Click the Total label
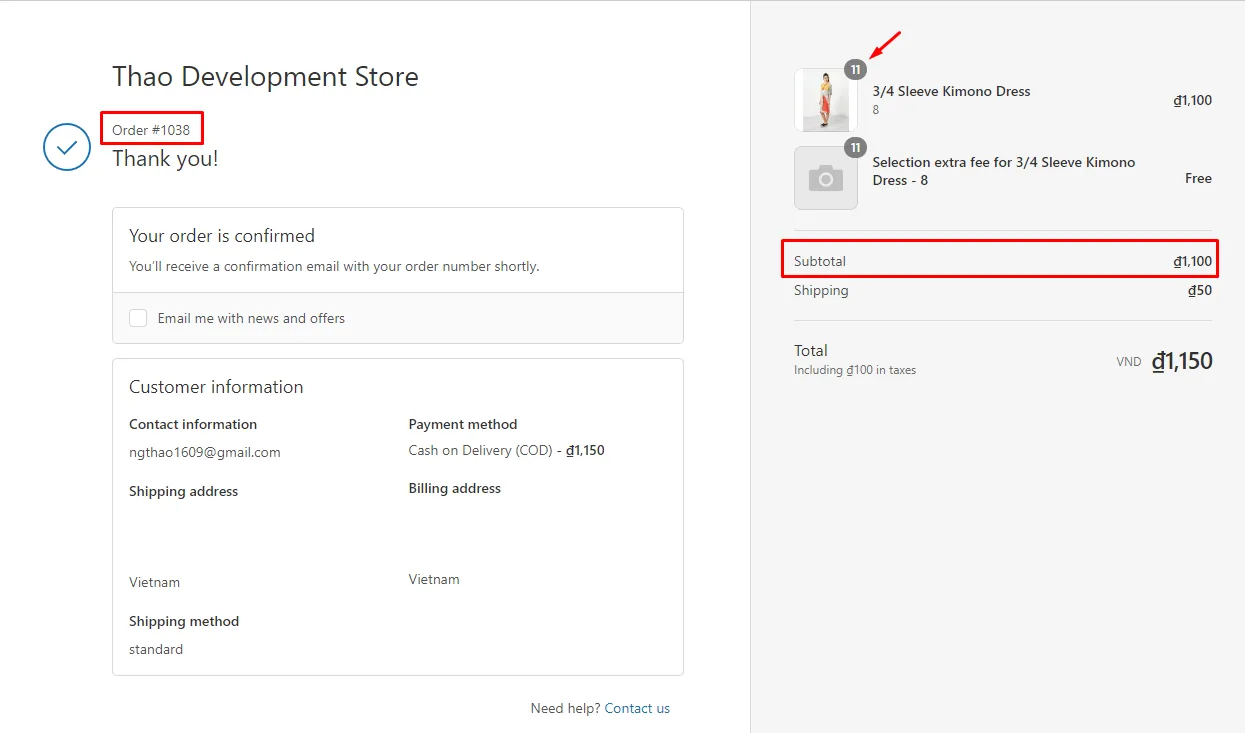The image size is (1245, 733). pos(811,351)
